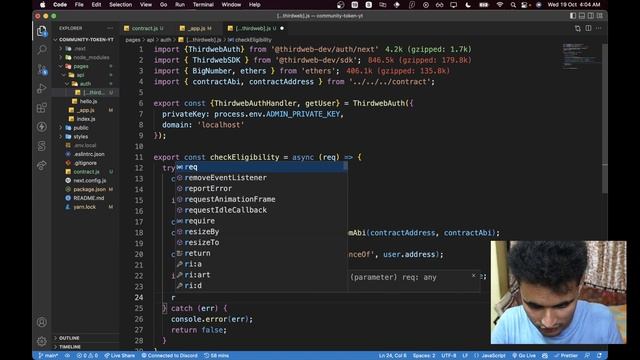Select 'return' autocomplete suggestion
Viewport: 640px width, 360px height.
point(261,253)
